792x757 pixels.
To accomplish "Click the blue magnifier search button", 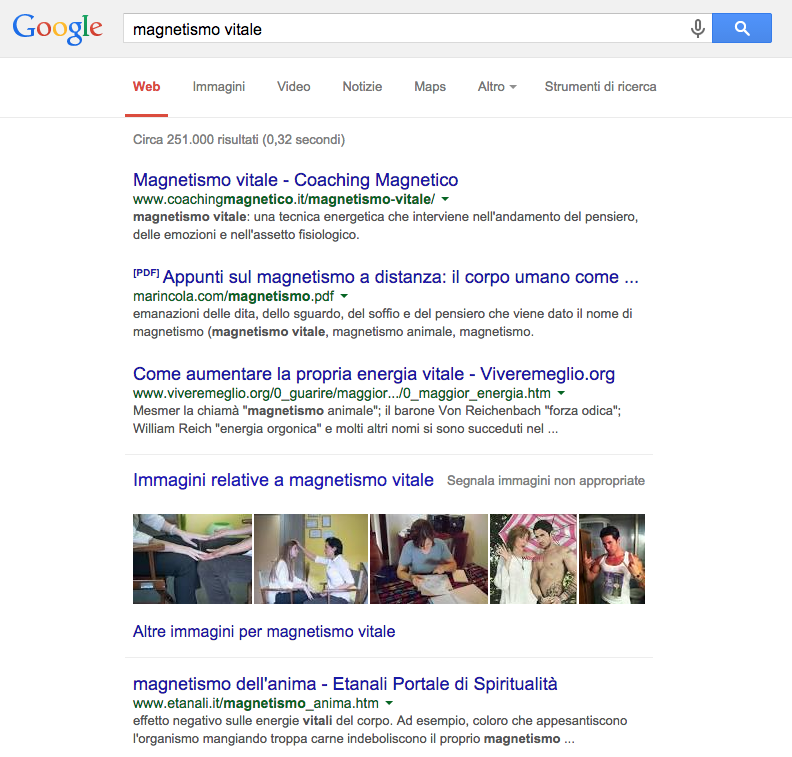I will click(741, 28).
